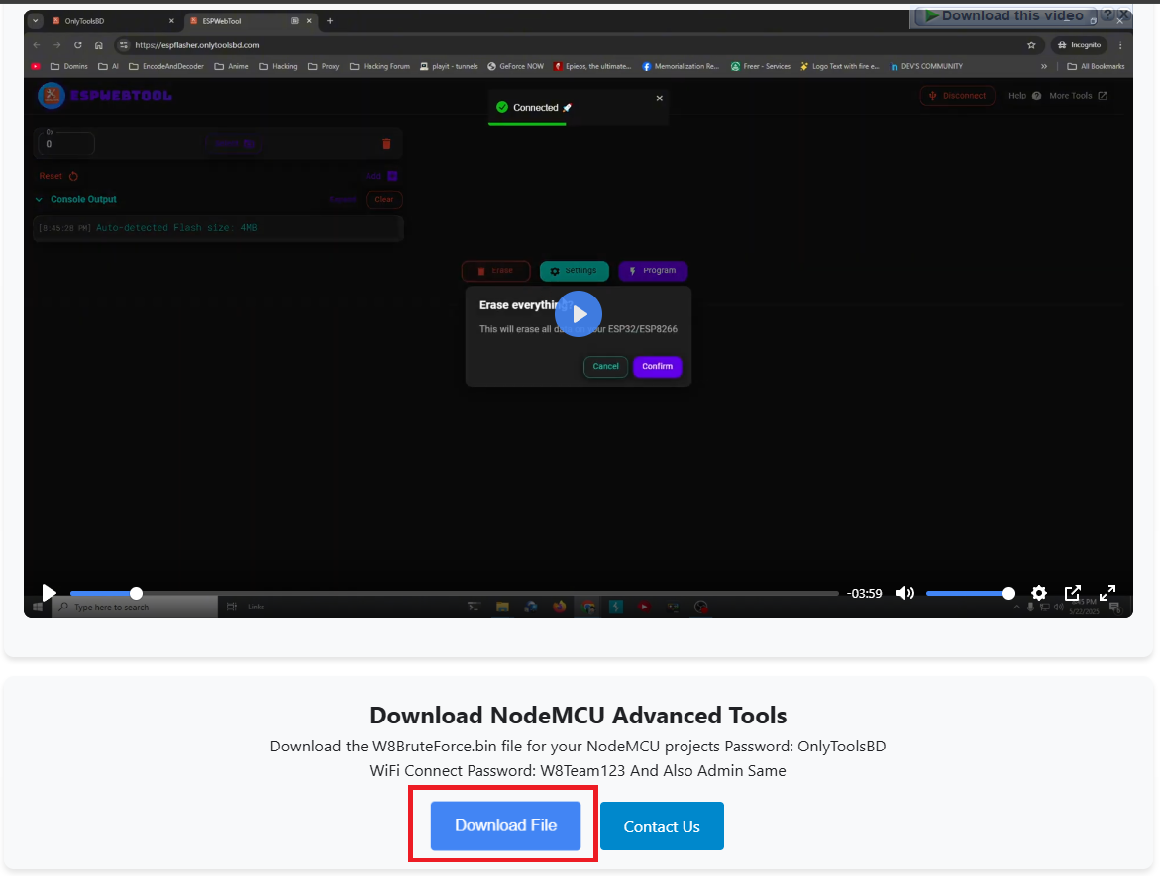
Task: Dismiss the Connected notification with its X
Action: 660,98
